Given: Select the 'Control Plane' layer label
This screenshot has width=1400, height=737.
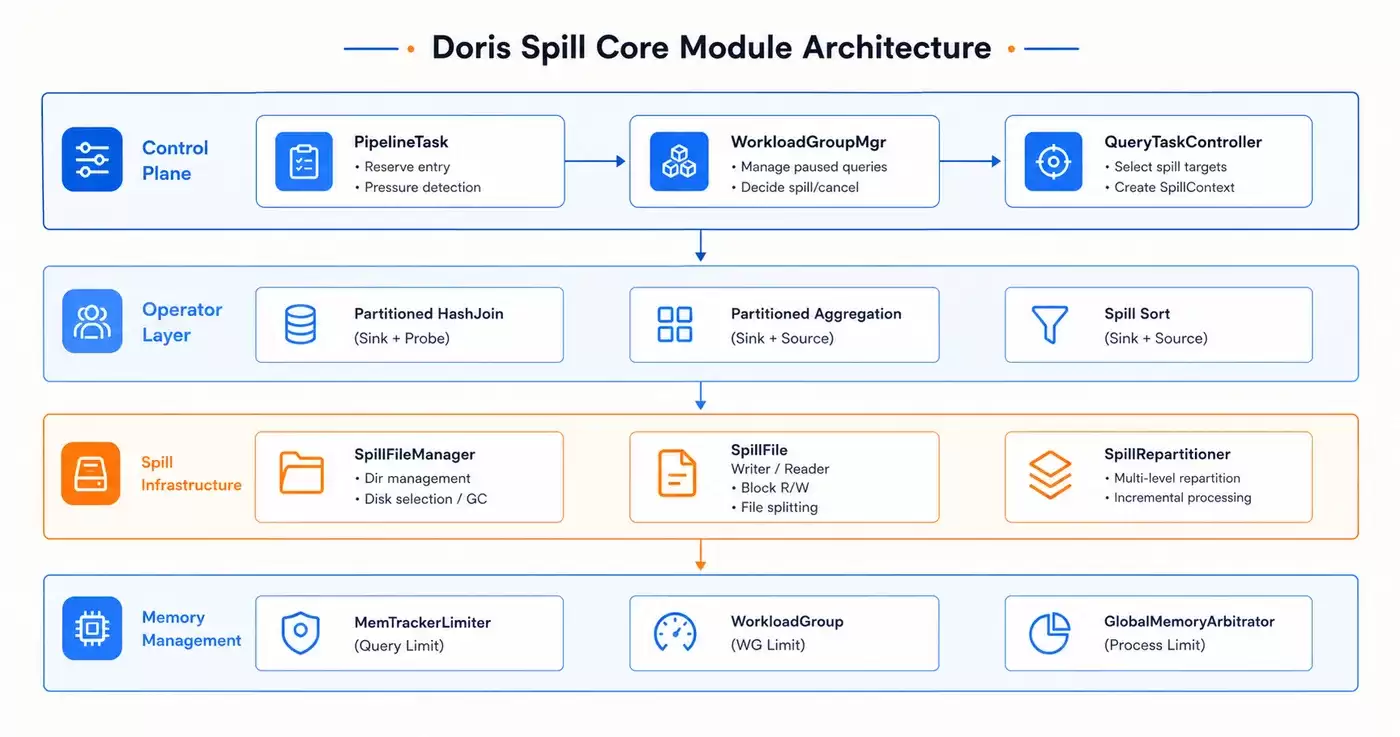Looking at the screenshot, I should coord(175,160).
